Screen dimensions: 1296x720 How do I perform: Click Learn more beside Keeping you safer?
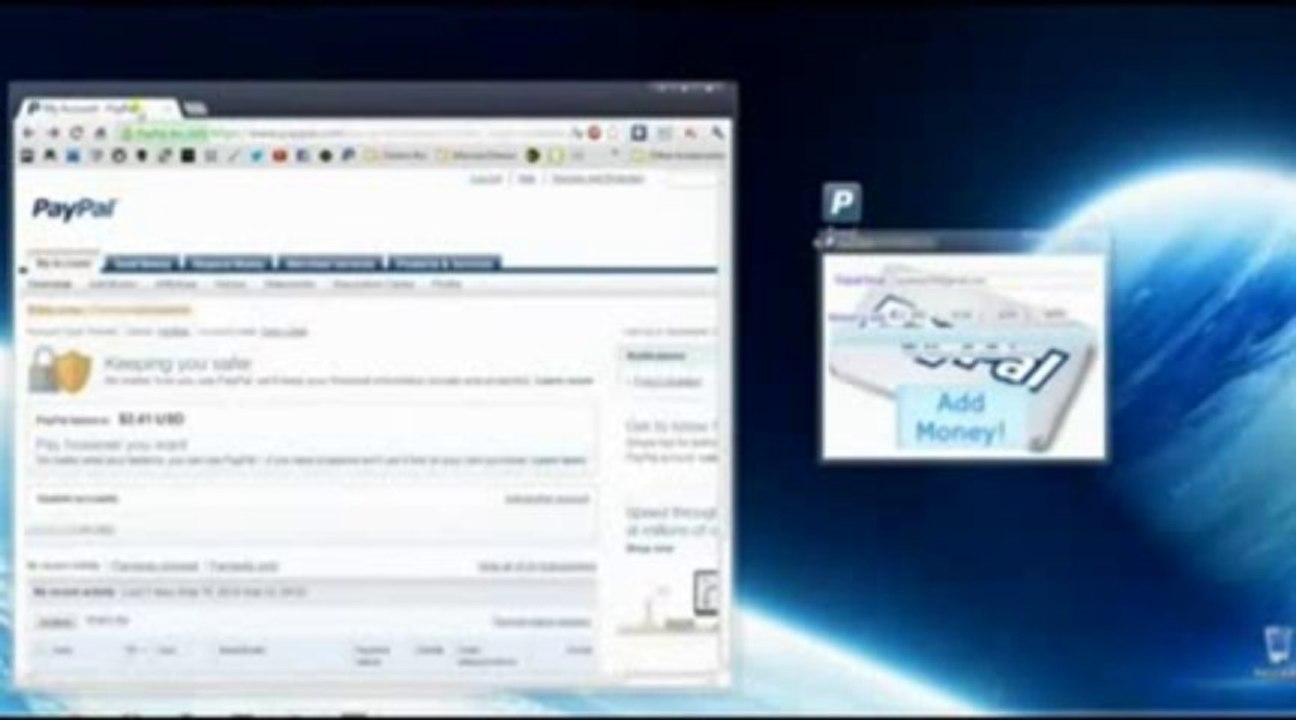pos(564,381)
